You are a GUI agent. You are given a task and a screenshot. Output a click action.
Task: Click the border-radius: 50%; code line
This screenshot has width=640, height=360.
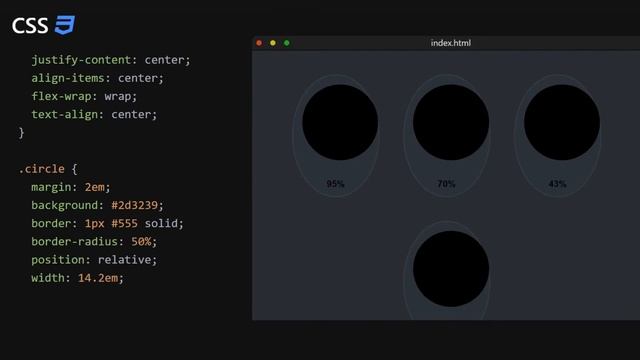coord(94,242)
